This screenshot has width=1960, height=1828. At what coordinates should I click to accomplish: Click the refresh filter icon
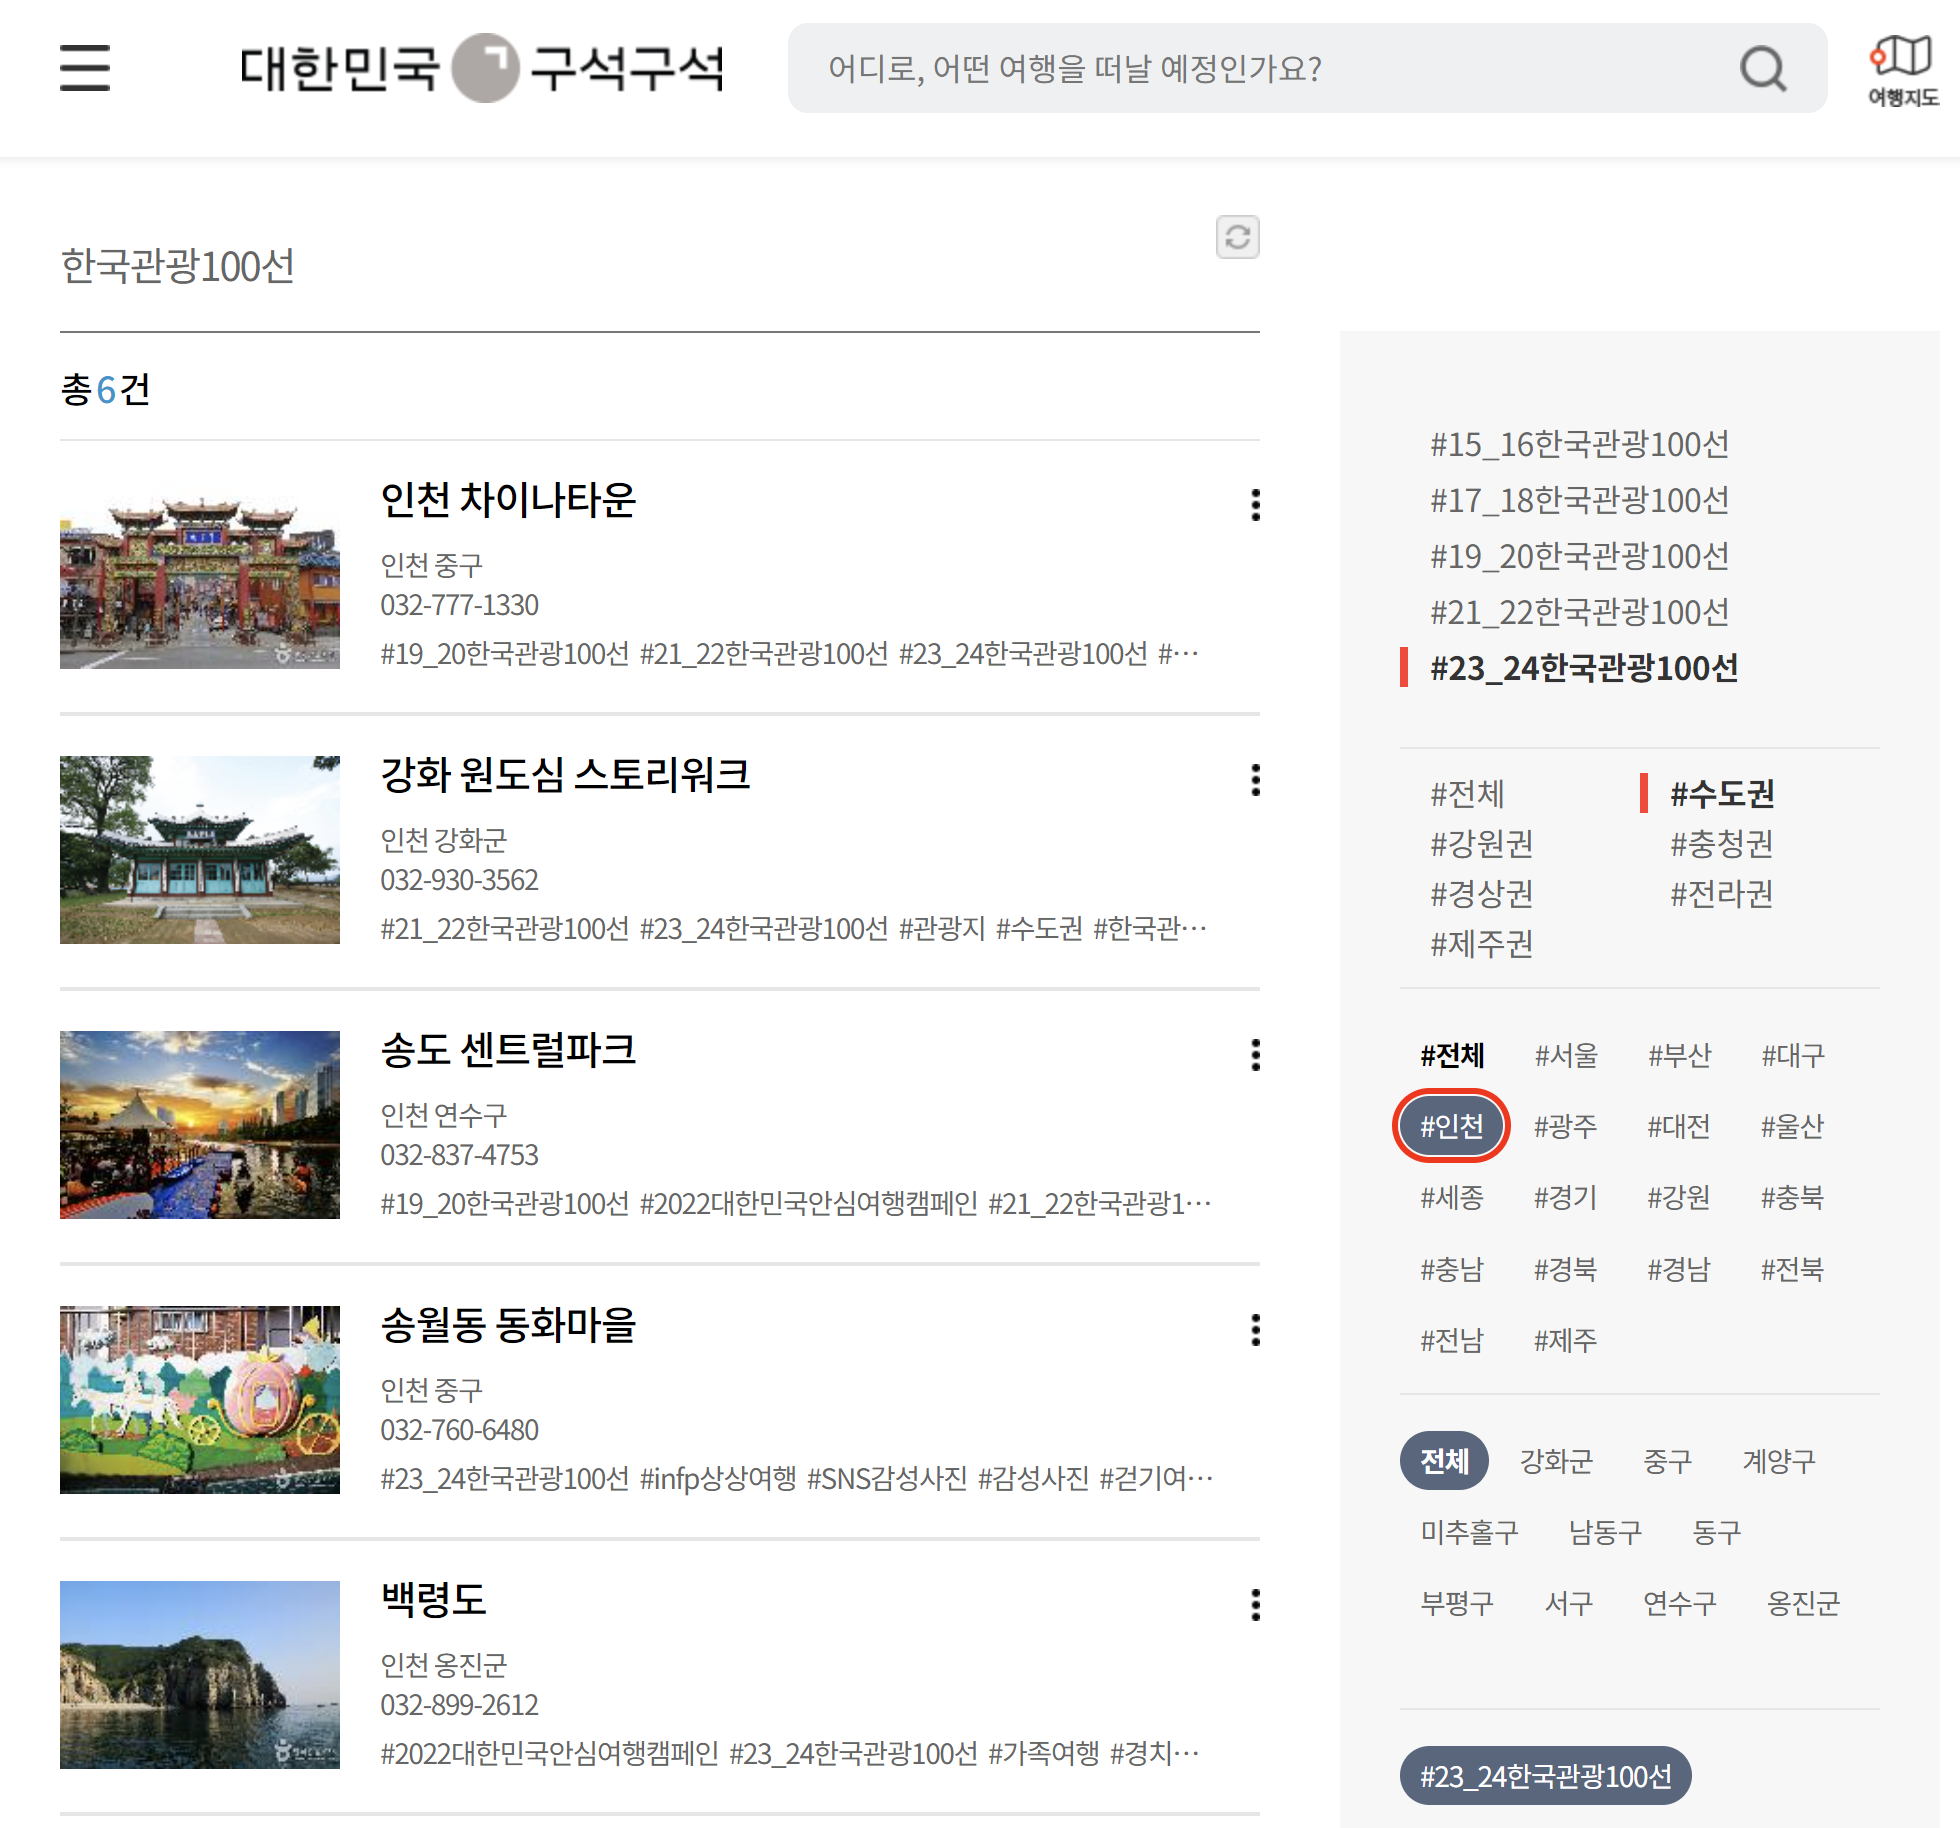point(1237,237)
